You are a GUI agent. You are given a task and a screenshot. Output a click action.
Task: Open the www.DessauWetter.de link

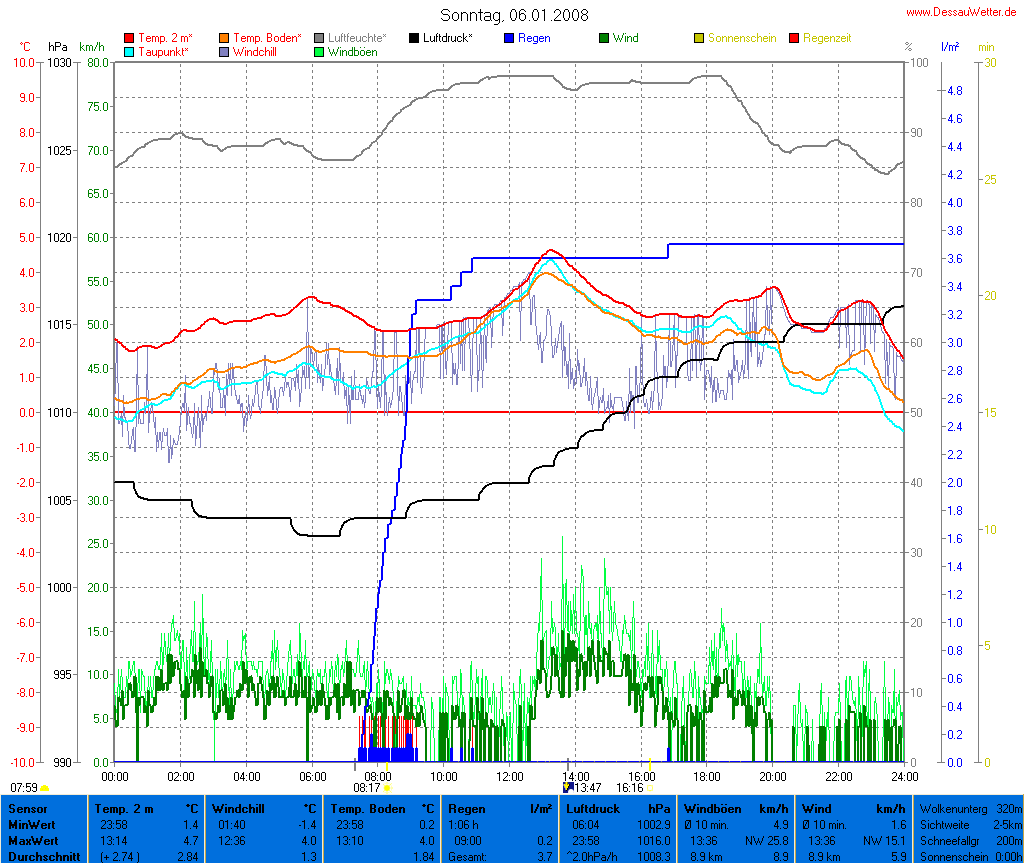[x=961, y=12]
